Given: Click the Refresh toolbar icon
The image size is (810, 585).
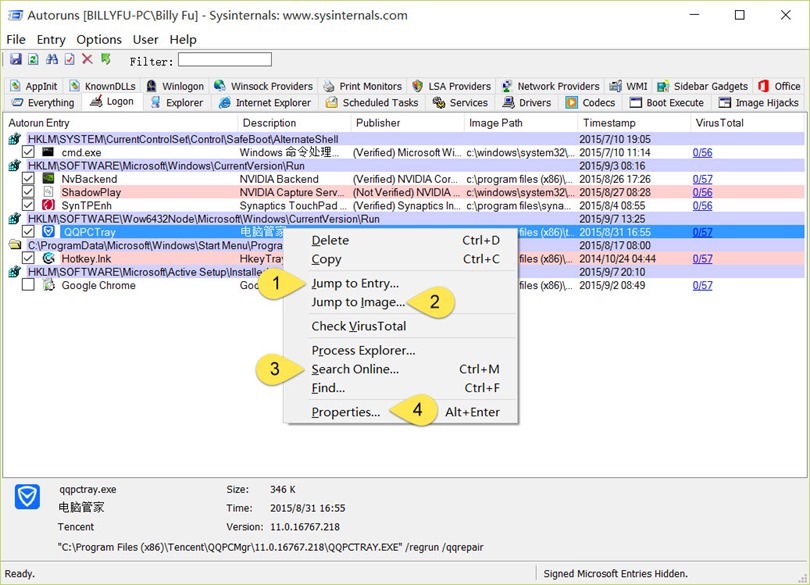Looking at the screenshot, I should point(33,59).
